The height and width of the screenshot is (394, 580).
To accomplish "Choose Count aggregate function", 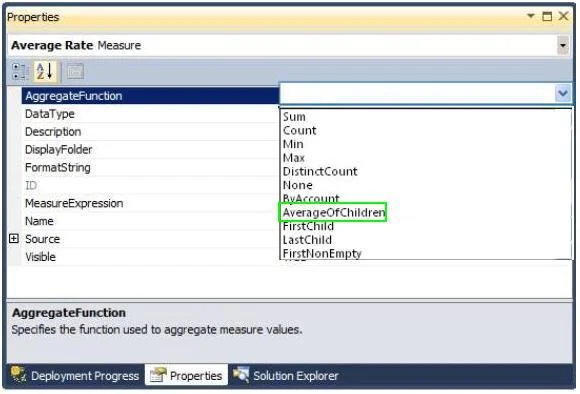I will (300, 130).
